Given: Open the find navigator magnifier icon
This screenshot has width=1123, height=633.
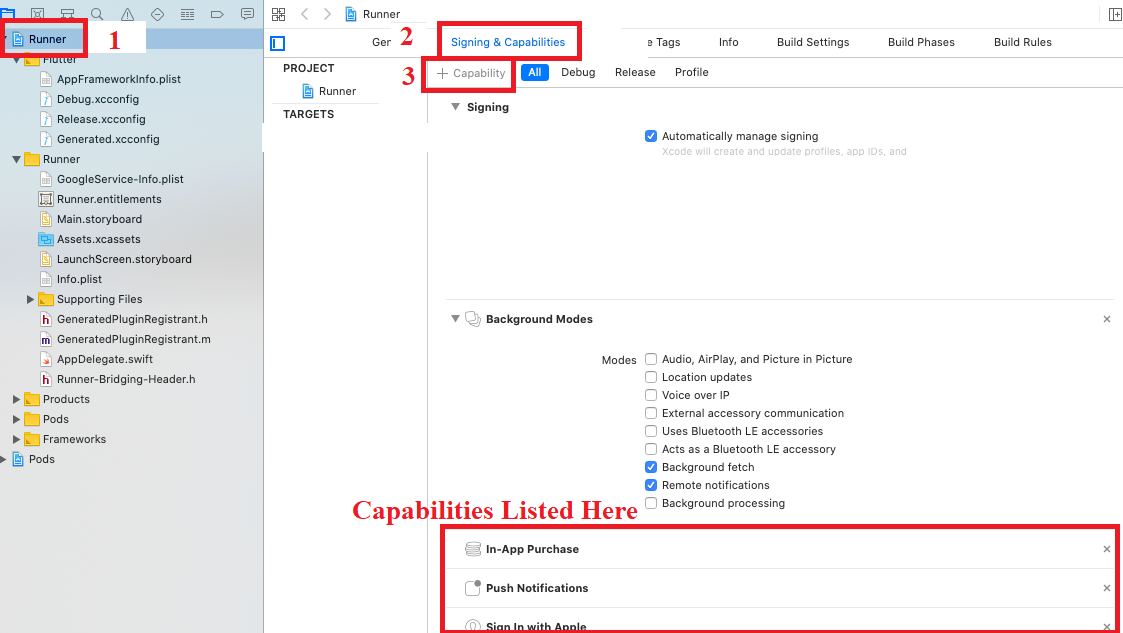Looking at the screenshot, I should pos(97,14).
